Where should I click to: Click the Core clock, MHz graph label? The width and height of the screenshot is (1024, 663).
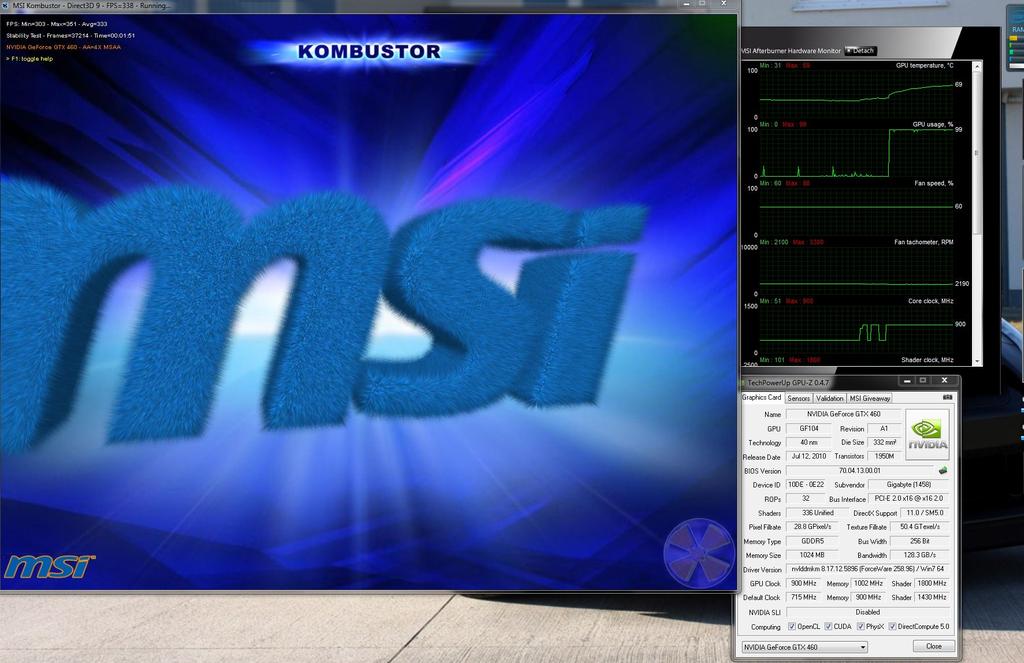coord(931,301)
